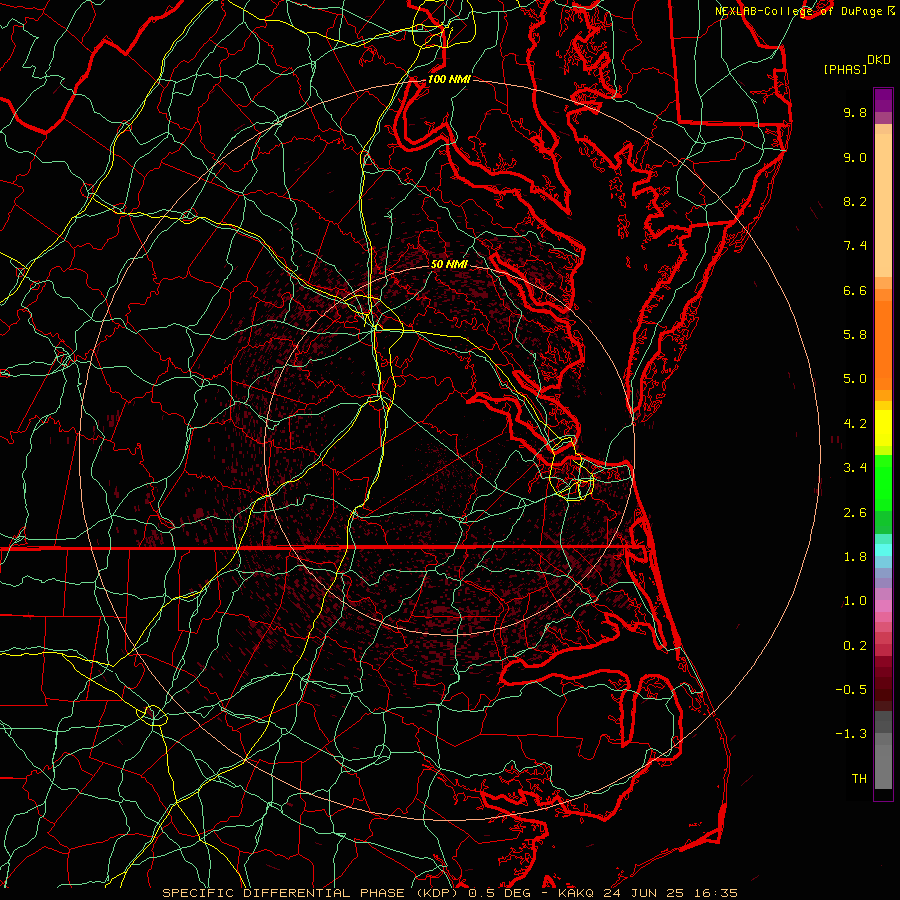
Task: Pick the purple band atop the color bar
Action: tap(883, 100)
